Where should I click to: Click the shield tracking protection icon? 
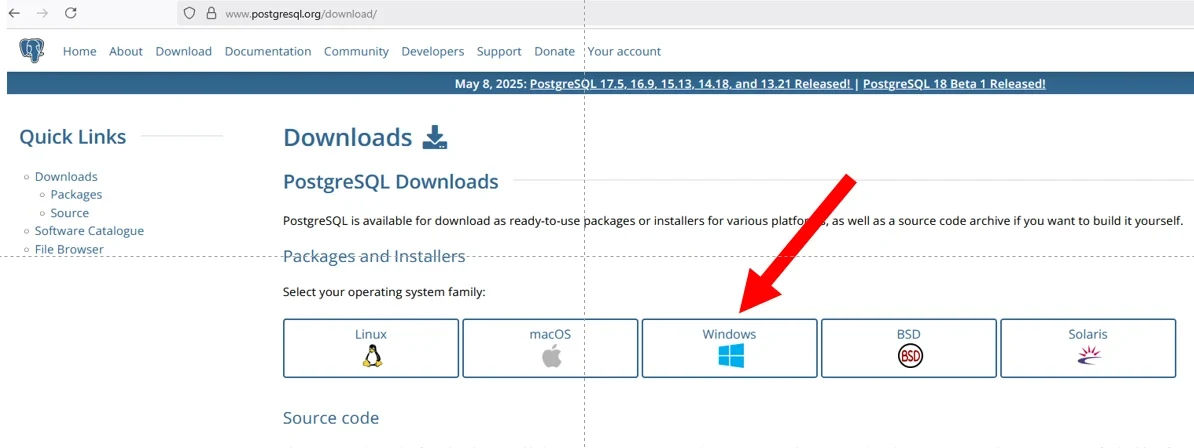coord(190,14)
